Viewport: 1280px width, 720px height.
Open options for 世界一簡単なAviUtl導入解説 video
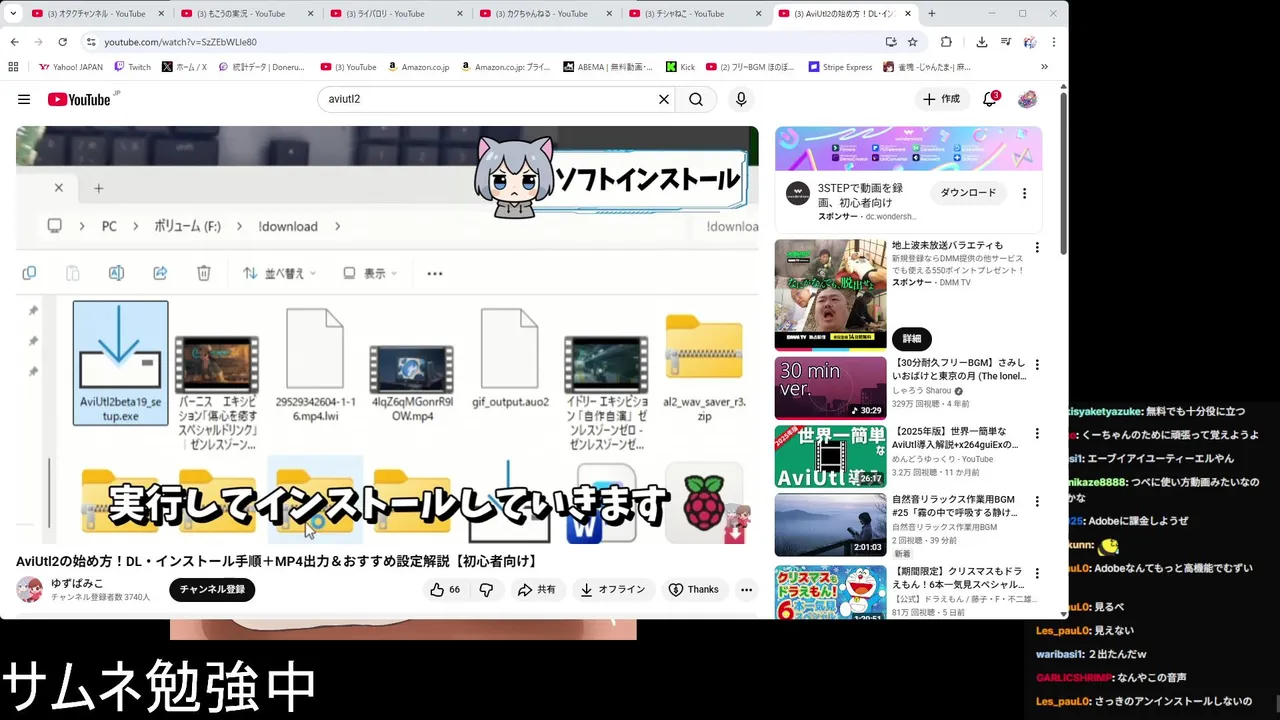pyautogui.click(x=1036, y=434)
